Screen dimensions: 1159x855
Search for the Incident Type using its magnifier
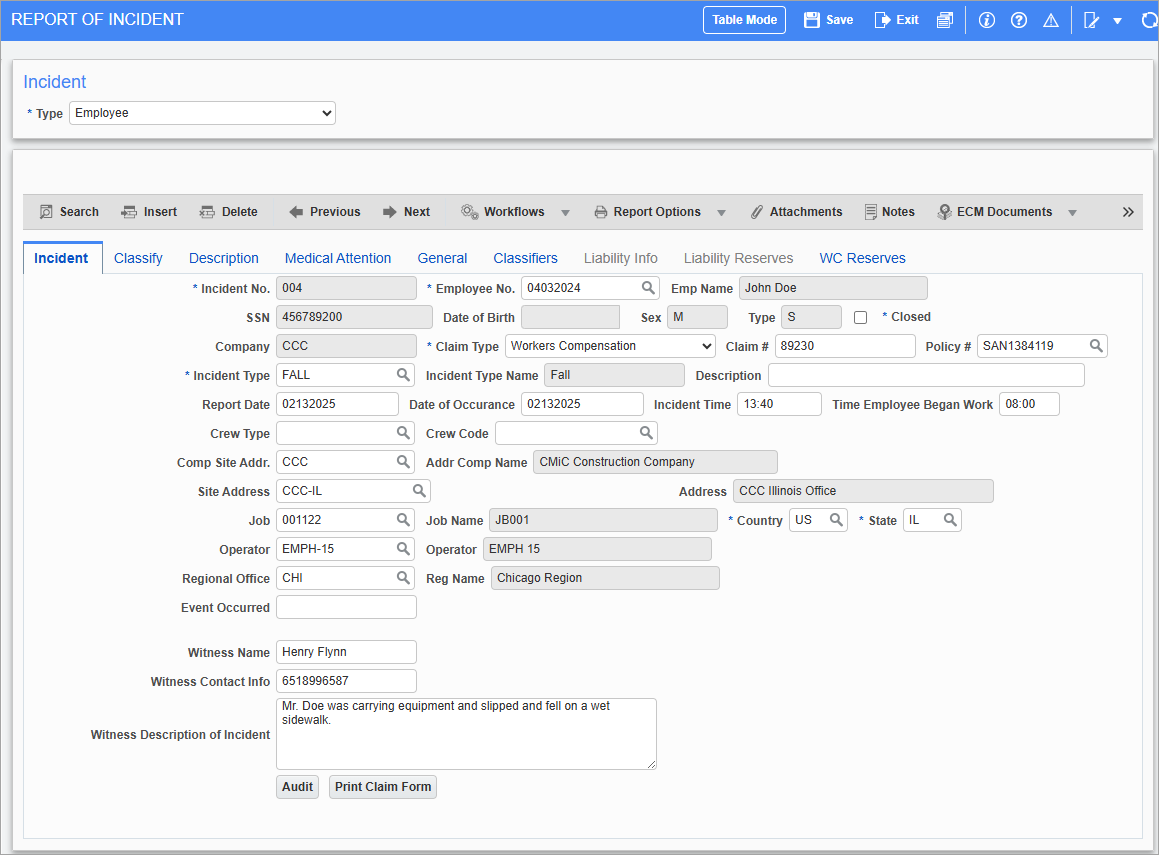[x=402, y=374]
